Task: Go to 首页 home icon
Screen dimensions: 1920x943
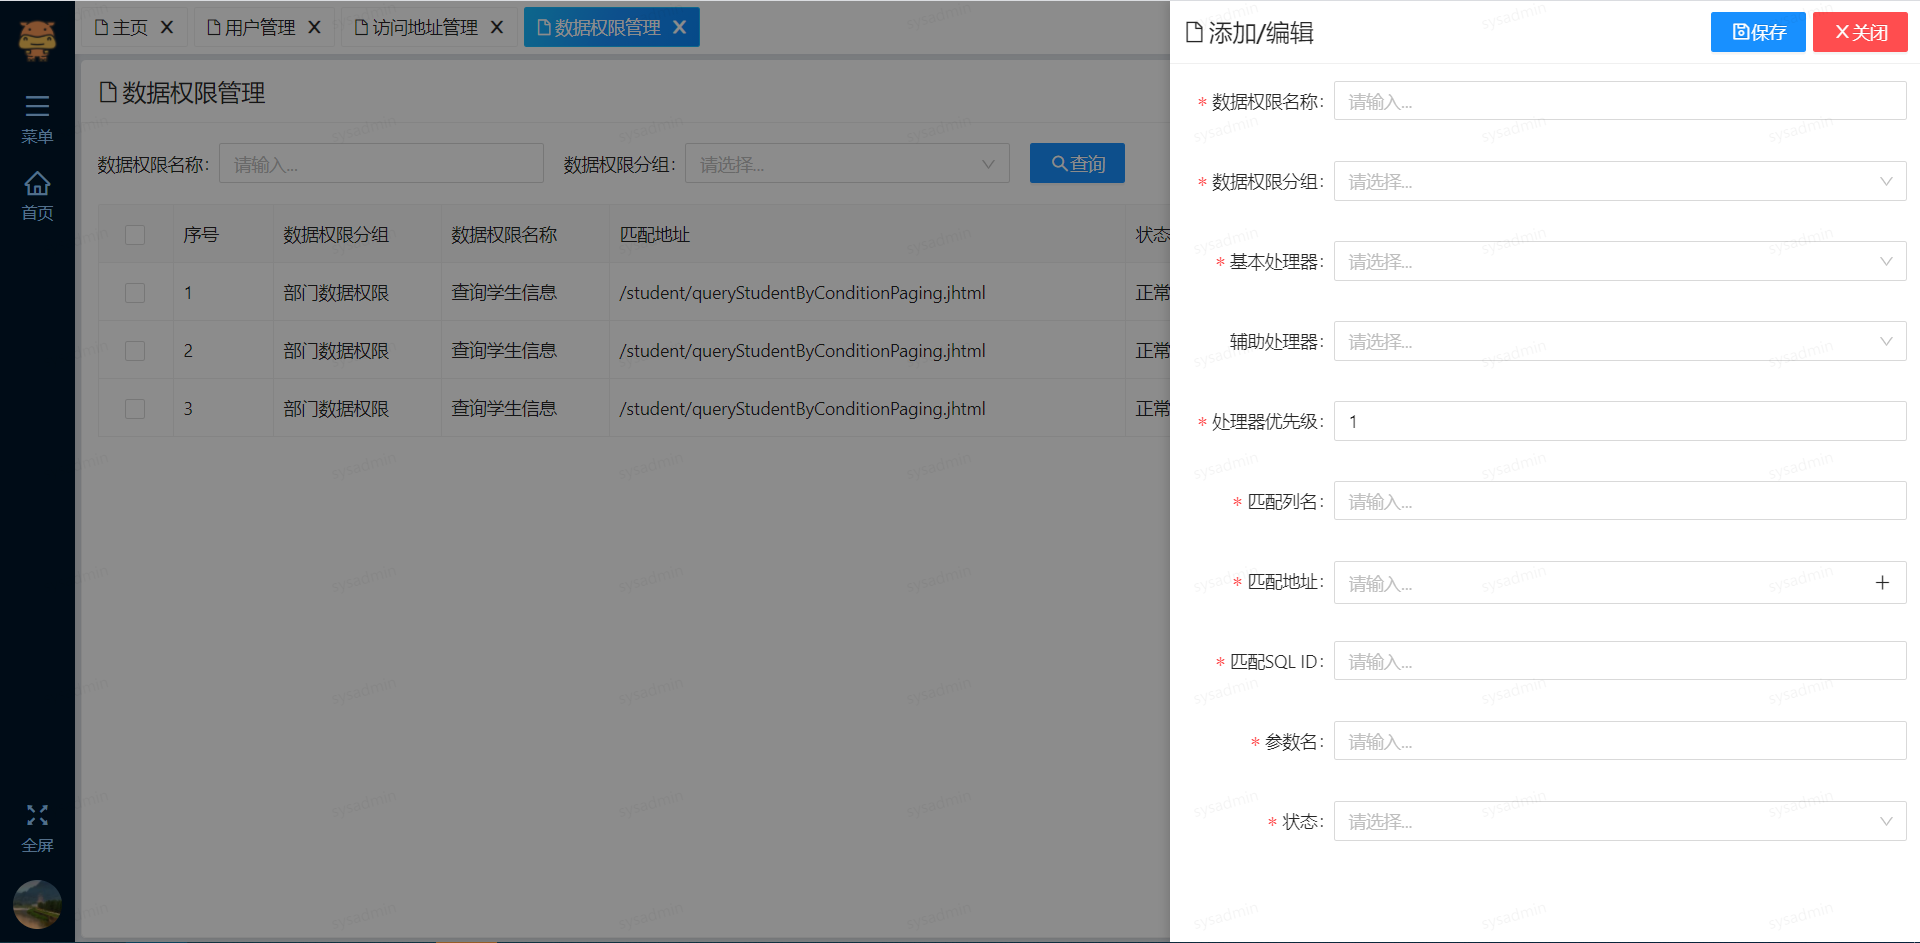Action: pyautogui.click(x=37, y=196)
